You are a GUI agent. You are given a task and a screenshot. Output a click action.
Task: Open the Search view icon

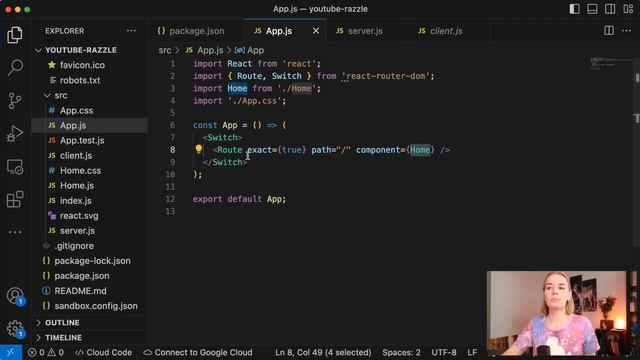click(x=15, y=67)
